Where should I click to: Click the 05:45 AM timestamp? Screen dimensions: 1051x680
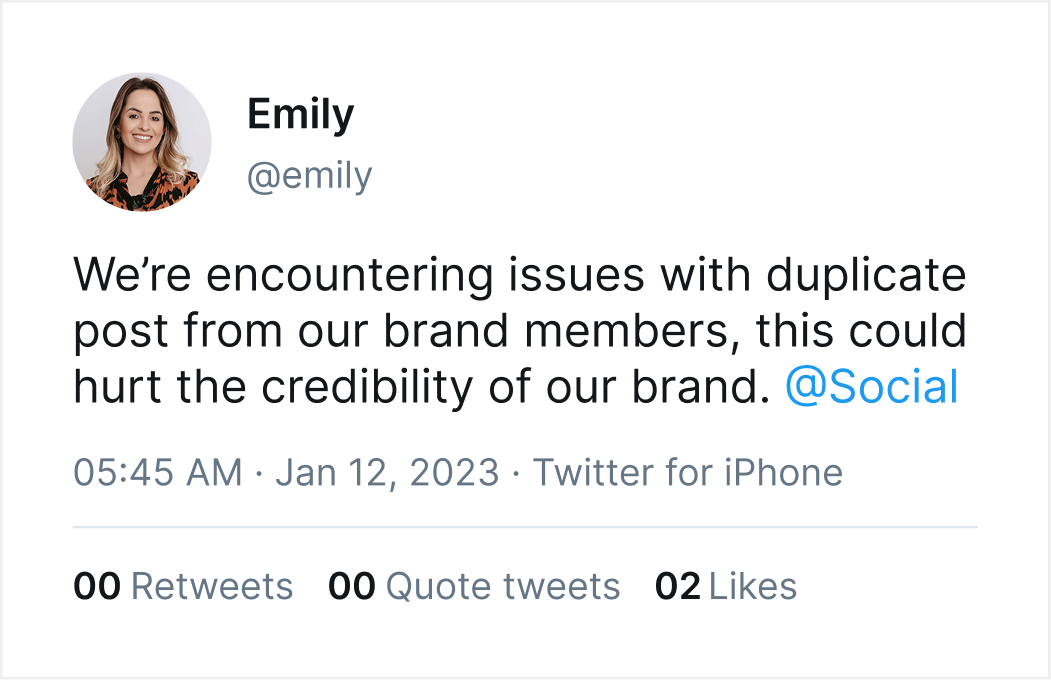tap(158, 472)
